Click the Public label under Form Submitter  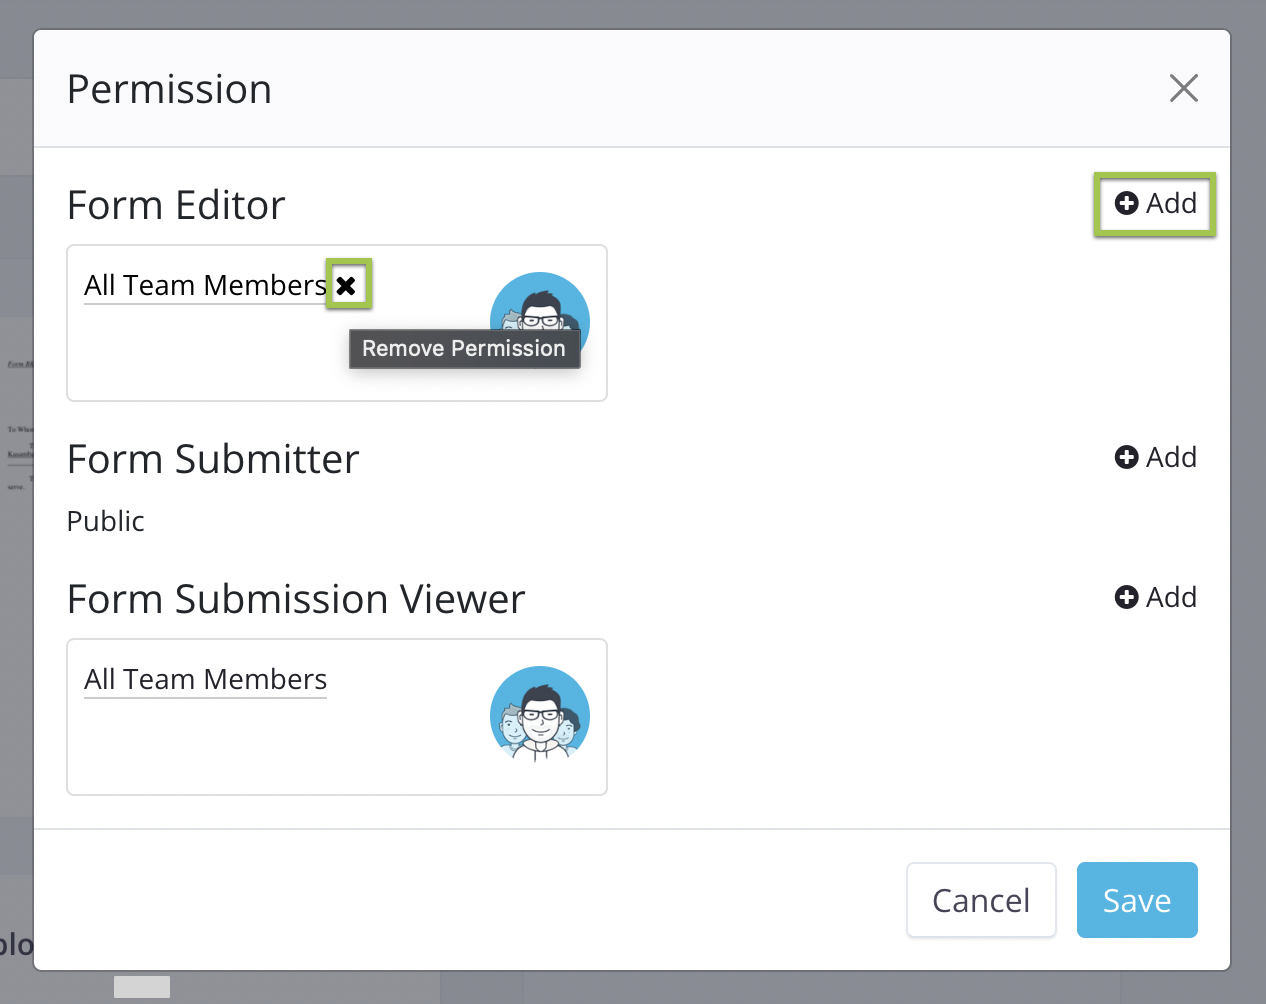pos(105,522)
